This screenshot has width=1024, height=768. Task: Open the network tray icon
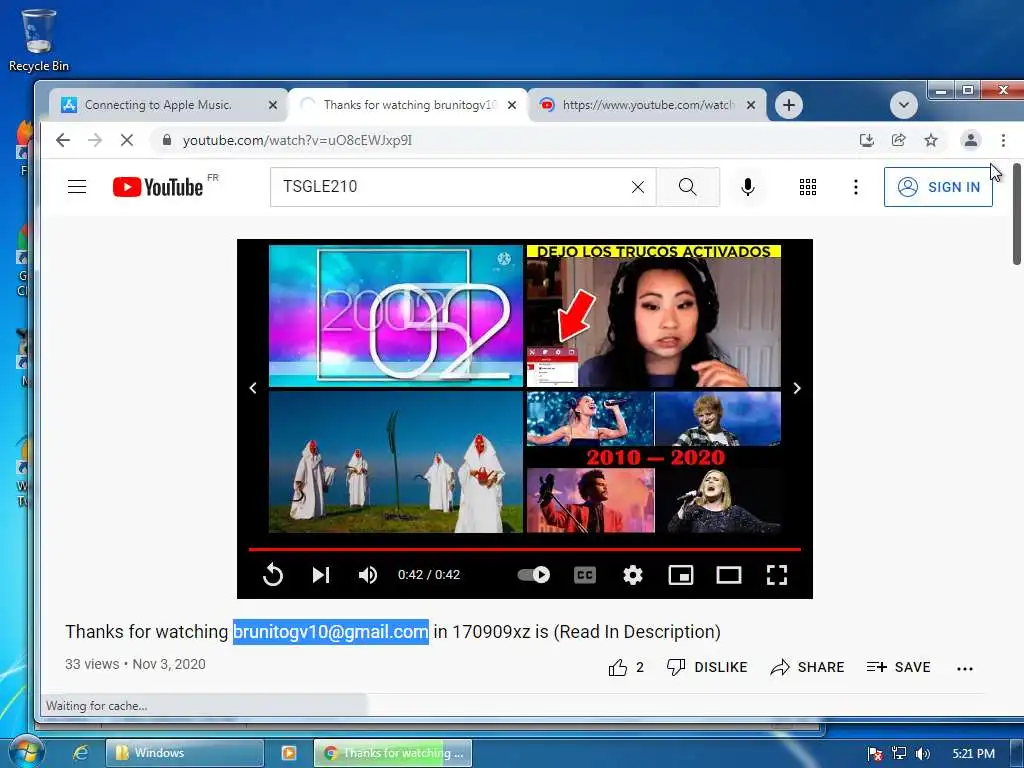click(899, 754)
